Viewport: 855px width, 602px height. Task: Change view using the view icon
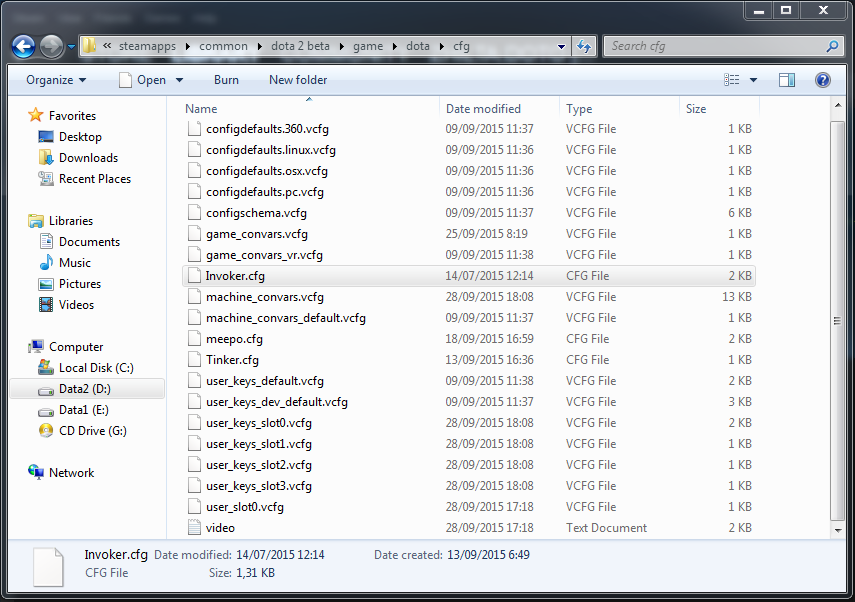click(732, 80)
